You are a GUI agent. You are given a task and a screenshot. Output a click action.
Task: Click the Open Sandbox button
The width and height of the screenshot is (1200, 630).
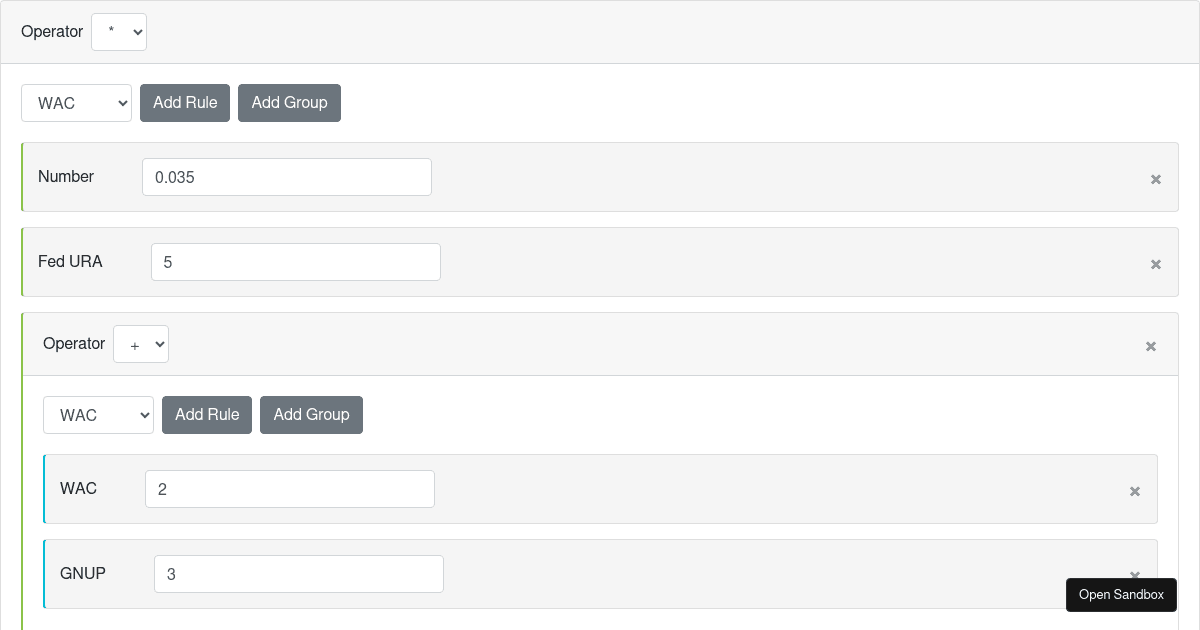click(1121, 594)
